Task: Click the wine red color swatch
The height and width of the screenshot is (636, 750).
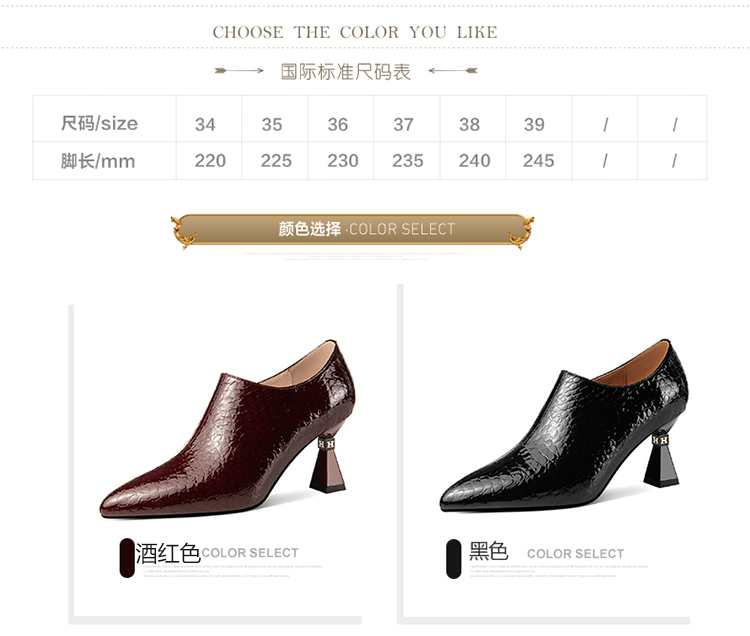Action: 127,558
